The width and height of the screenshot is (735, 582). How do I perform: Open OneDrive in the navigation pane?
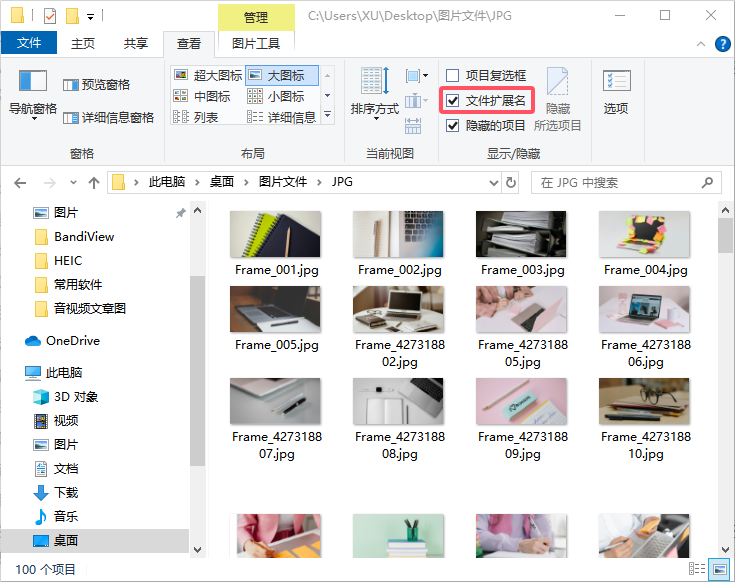62,341
